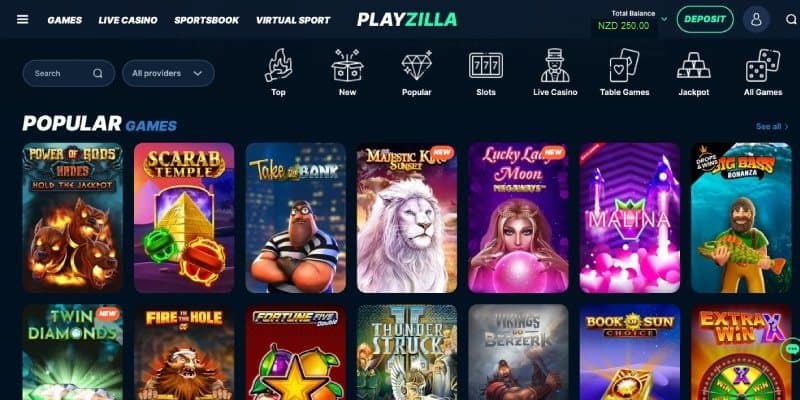Open the live chat bubble icon
The width and height of the screenshot is (800, 400).
792,349
